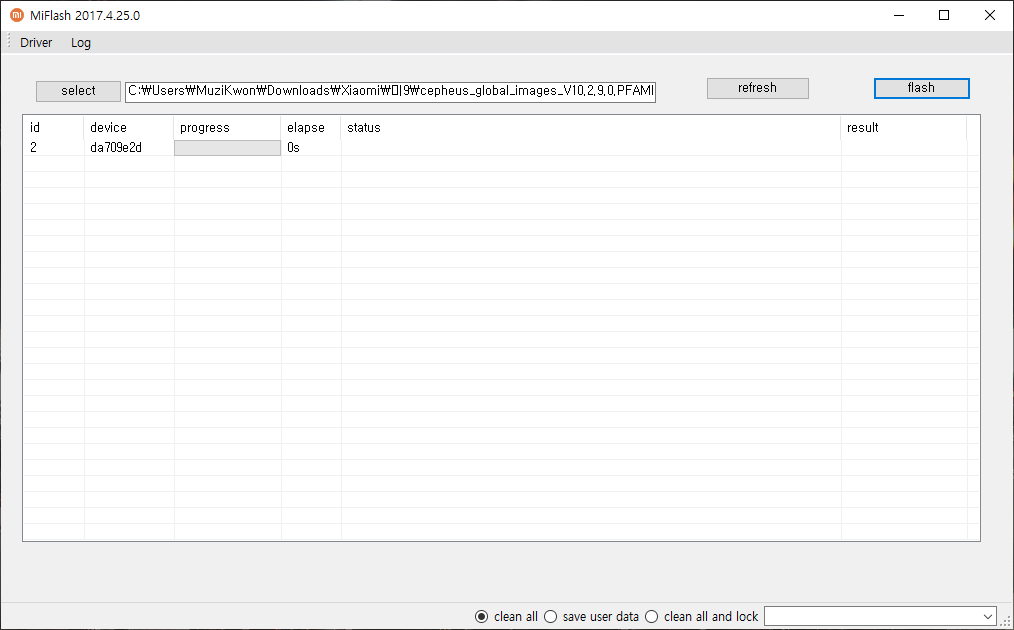Click the result column header
The image size is (1014, 630).
click(x=904, y=127)
